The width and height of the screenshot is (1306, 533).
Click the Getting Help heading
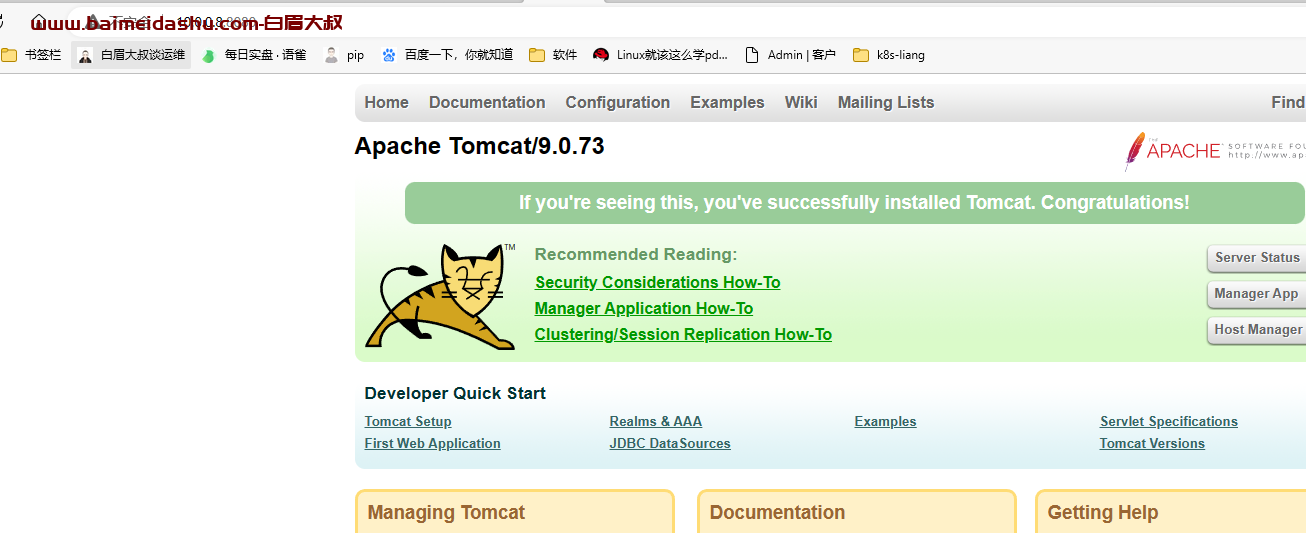click(x=1103, y=513)
